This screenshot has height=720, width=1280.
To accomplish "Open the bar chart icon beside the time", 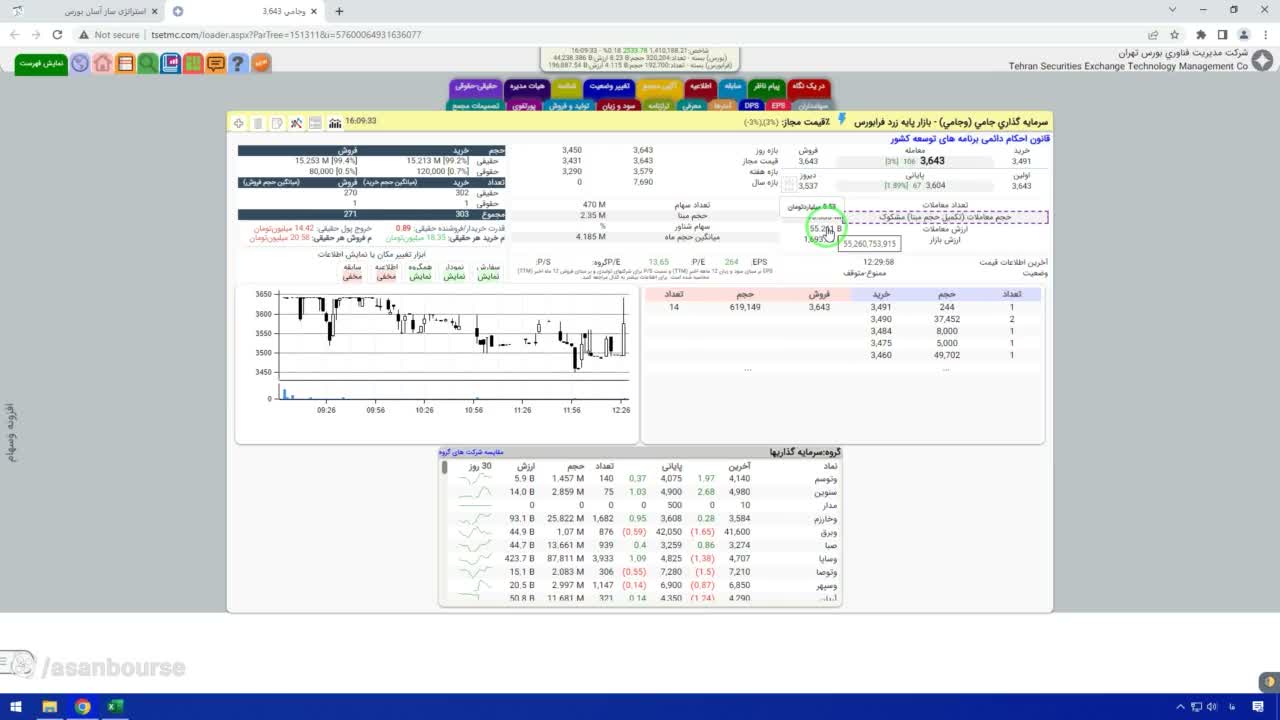I will [x=334, y=123].
